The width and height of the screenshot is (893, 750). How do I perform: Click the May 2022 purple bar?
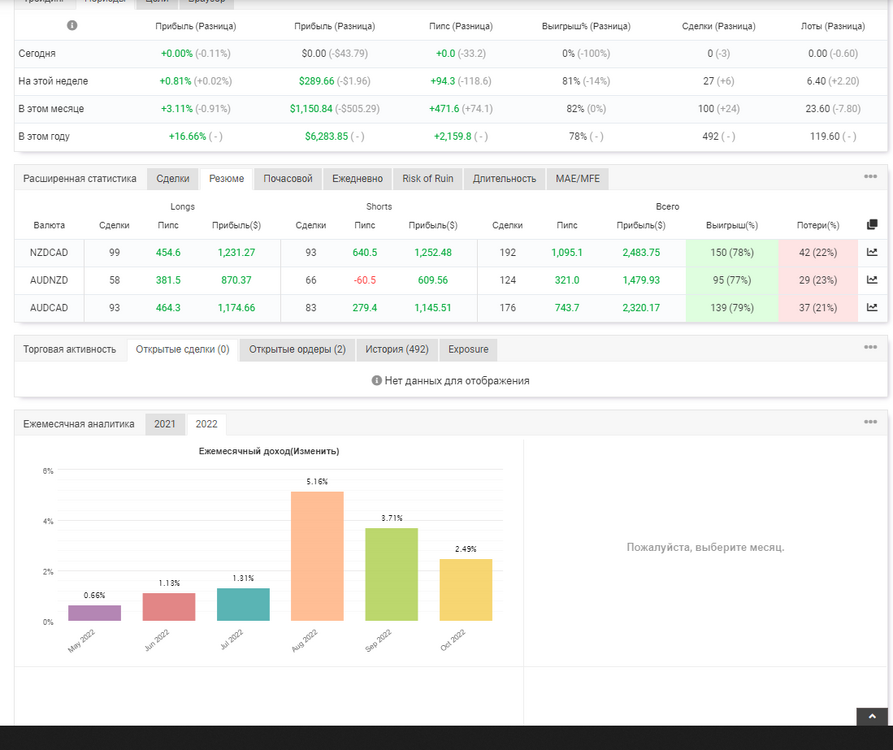pyautogui.click(x=95, y=613)
